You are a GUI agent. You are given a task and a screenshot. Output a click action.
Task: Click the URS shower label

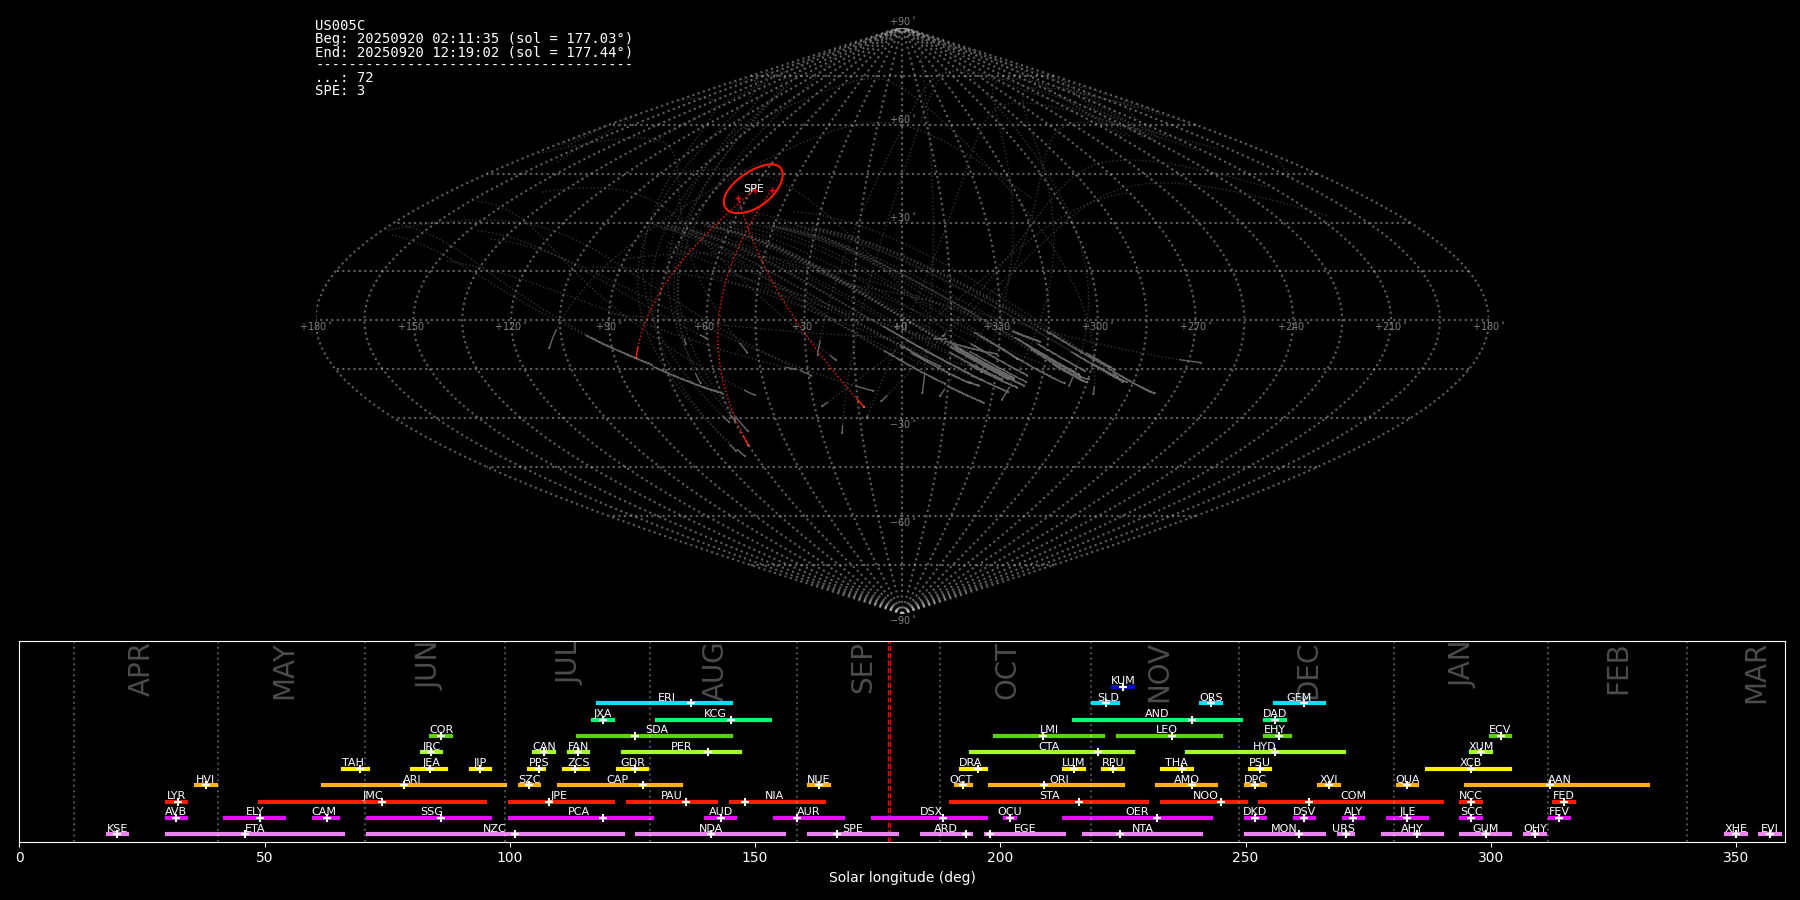point(1343,829)
